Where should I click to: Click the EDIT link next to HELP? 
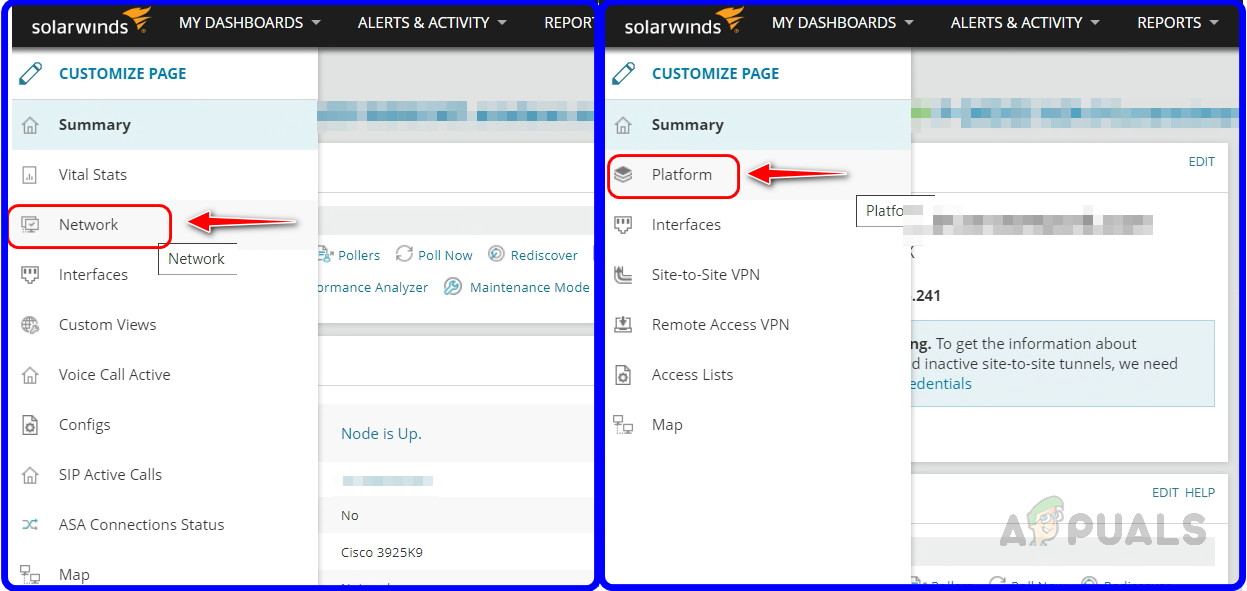click(1165, 492)
